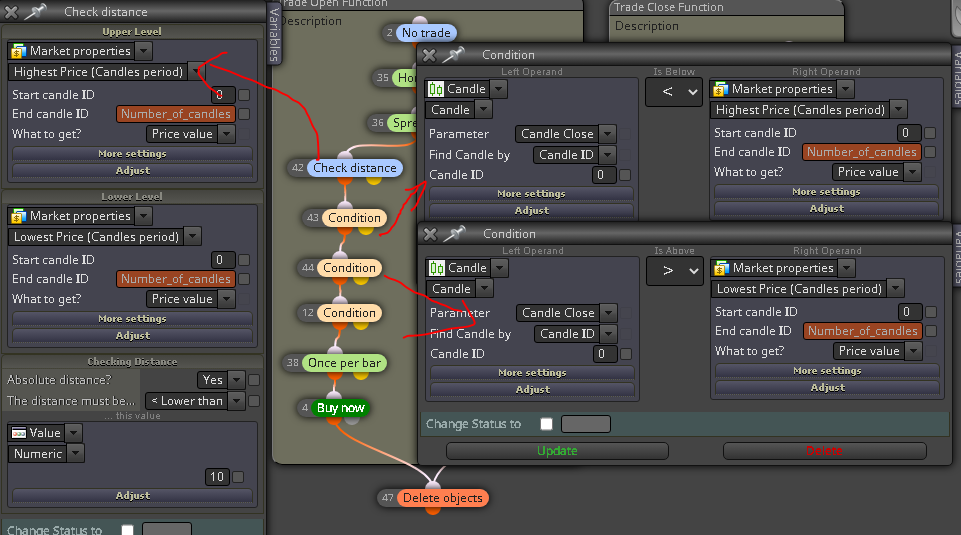Viewport: 961px width, 535px height.
Task: Tick the Change Status to checkbox in Condition panel
Action: (x=546, y=424)
